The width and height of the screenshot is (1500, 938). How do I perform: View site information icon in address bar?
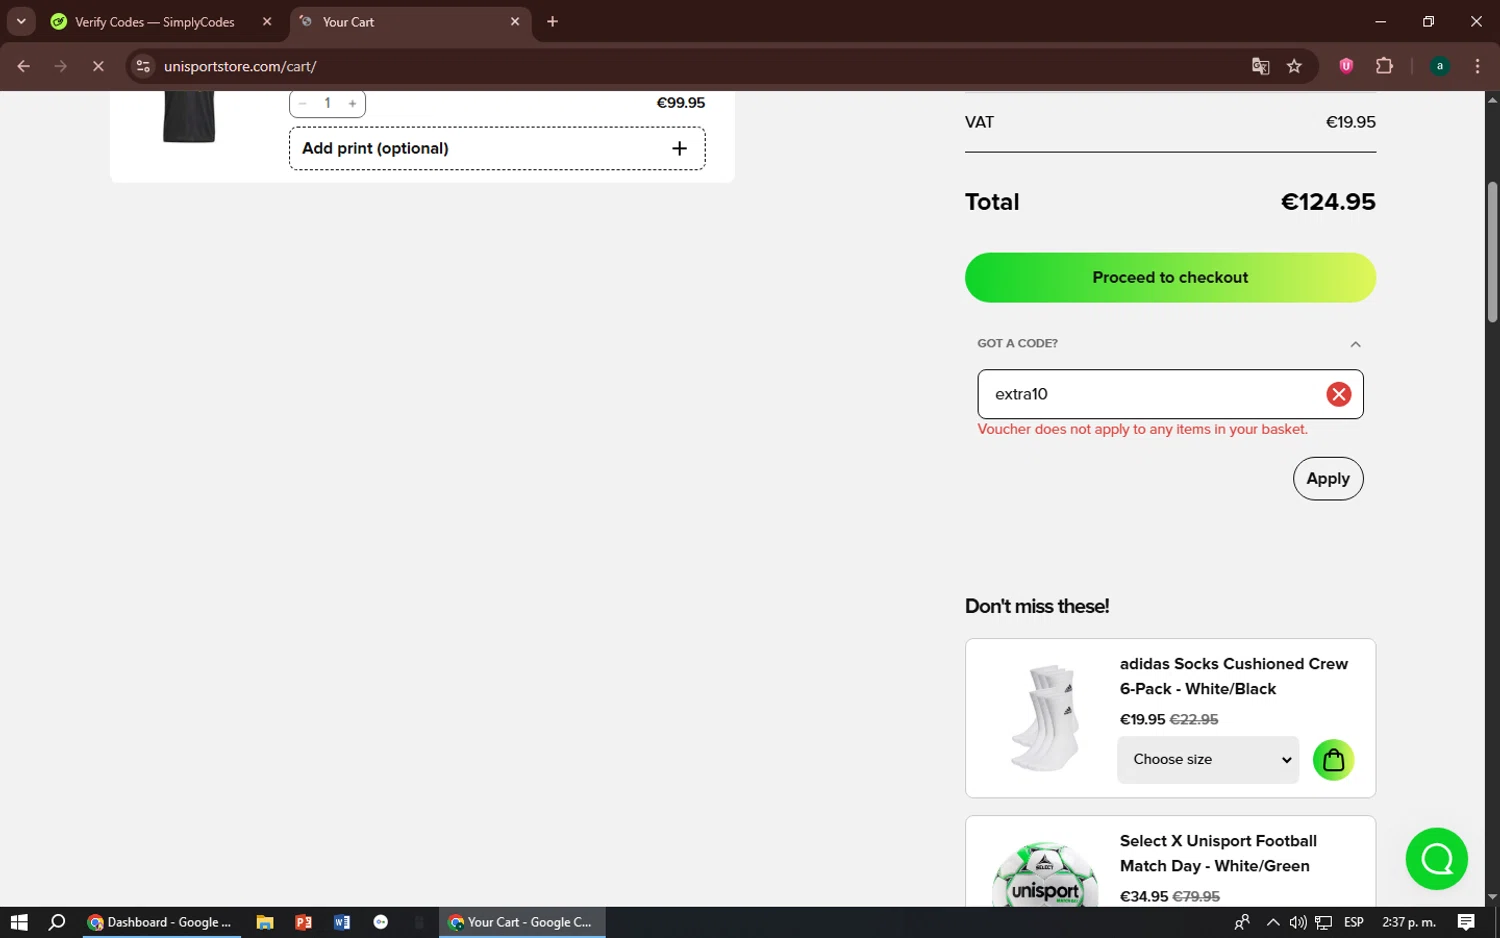(143, 66)
